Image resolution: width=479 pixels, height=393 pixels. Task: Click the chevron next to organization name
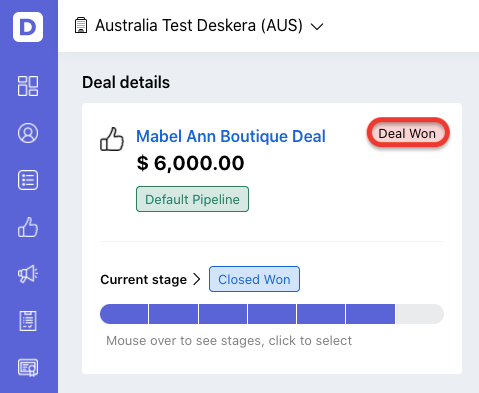coord(317,26)
